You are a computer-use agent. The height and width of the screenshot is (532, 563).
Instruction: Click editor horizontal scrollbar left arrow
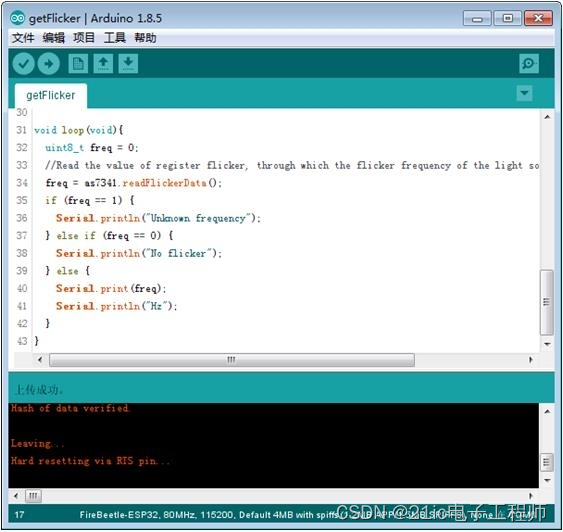tap(40, 360)
